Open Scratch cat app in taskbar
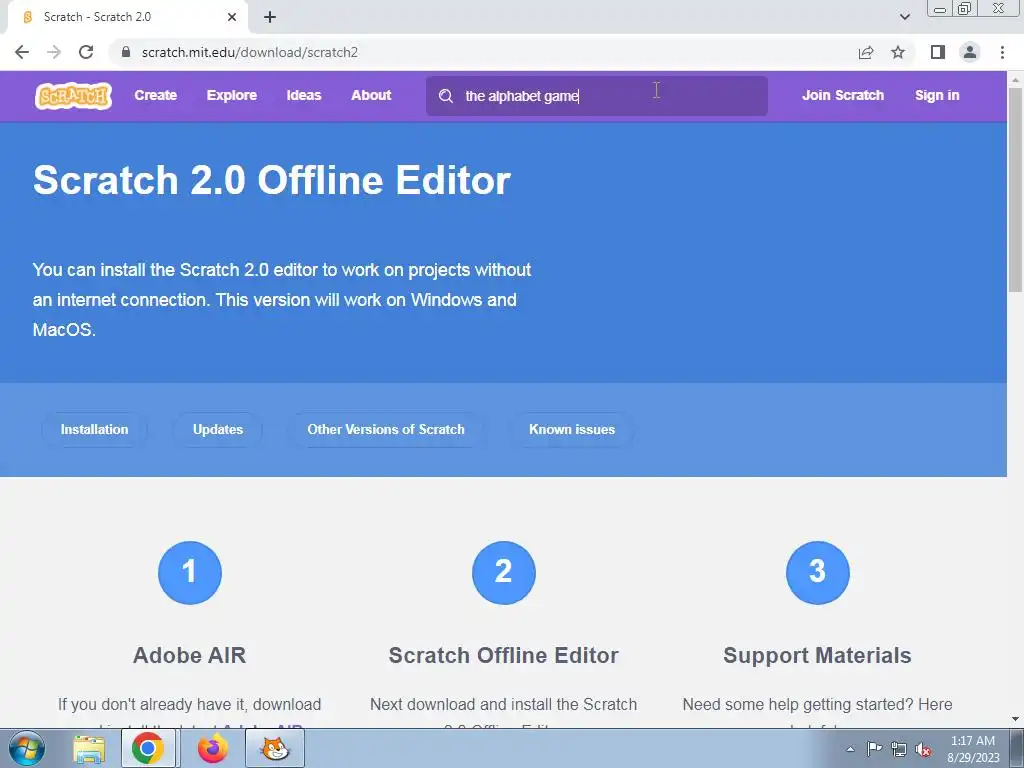Image resolution: width=1024 pixels, height=768 pixels. click(x=275, y=748)
